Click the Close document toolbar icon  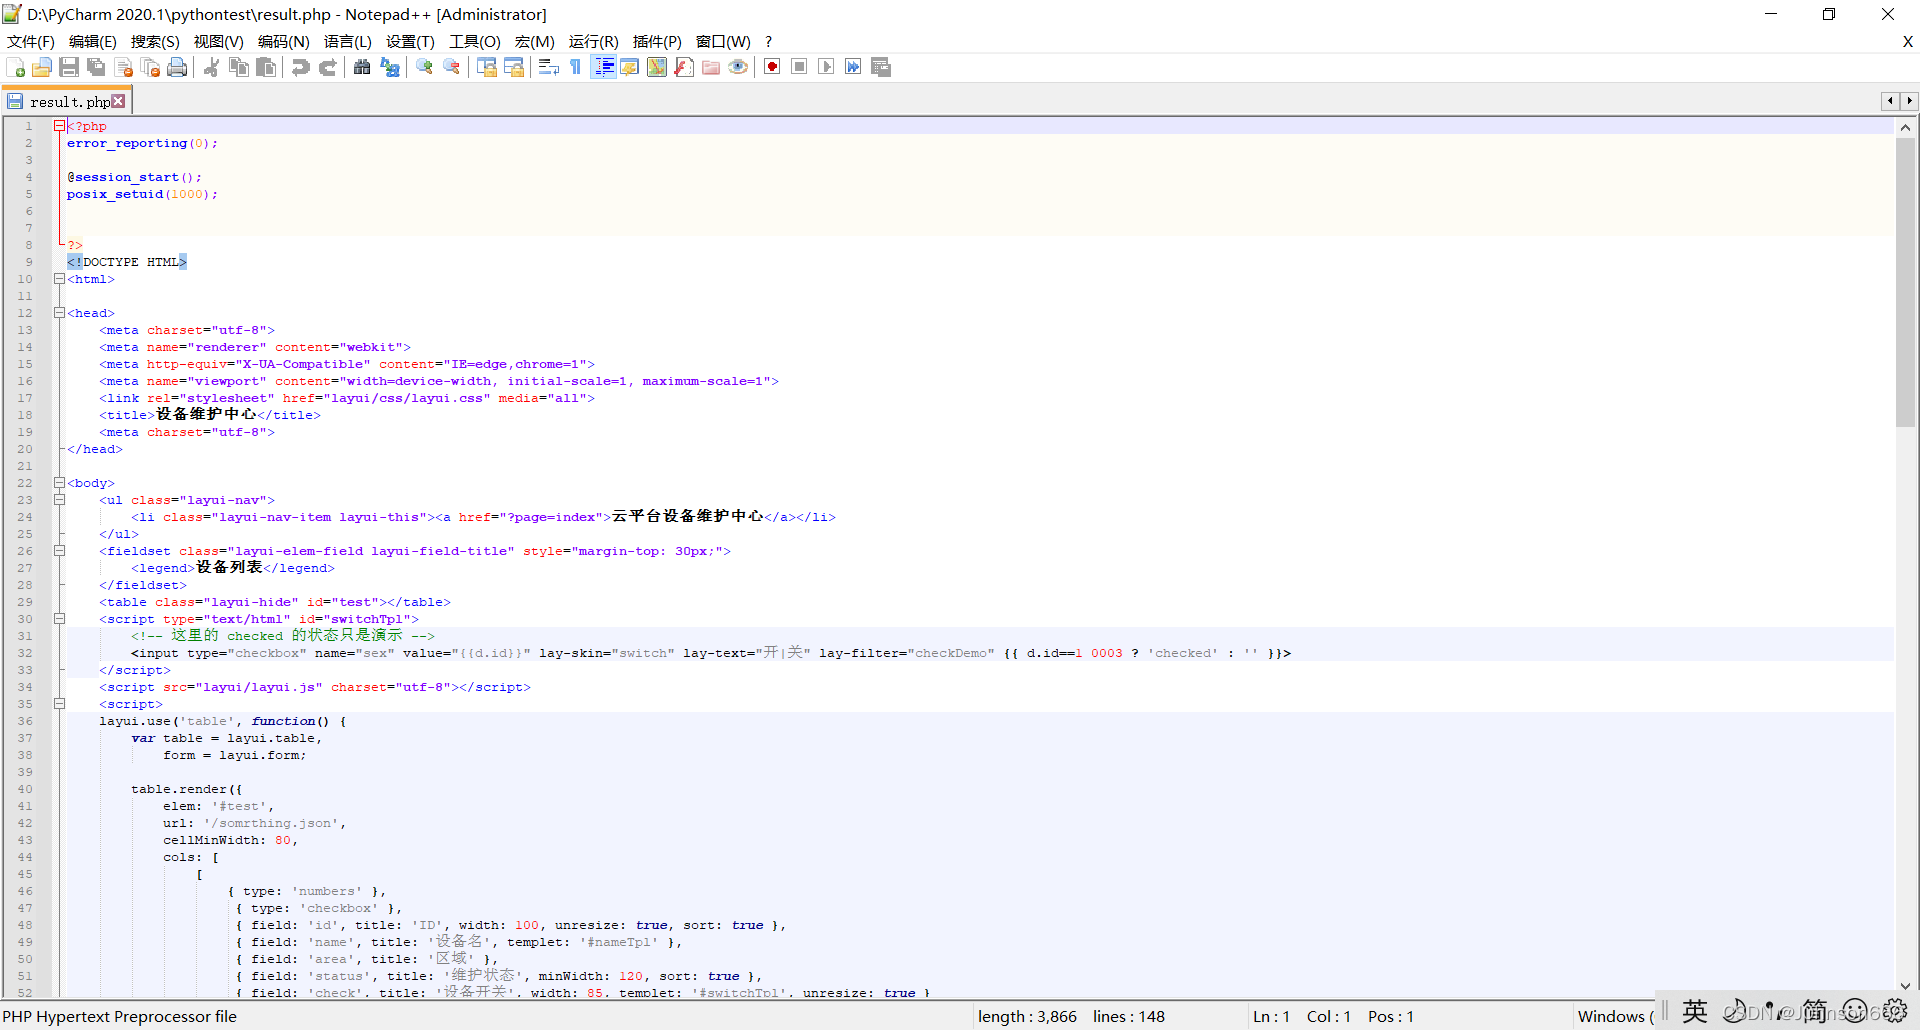[124, 67]
